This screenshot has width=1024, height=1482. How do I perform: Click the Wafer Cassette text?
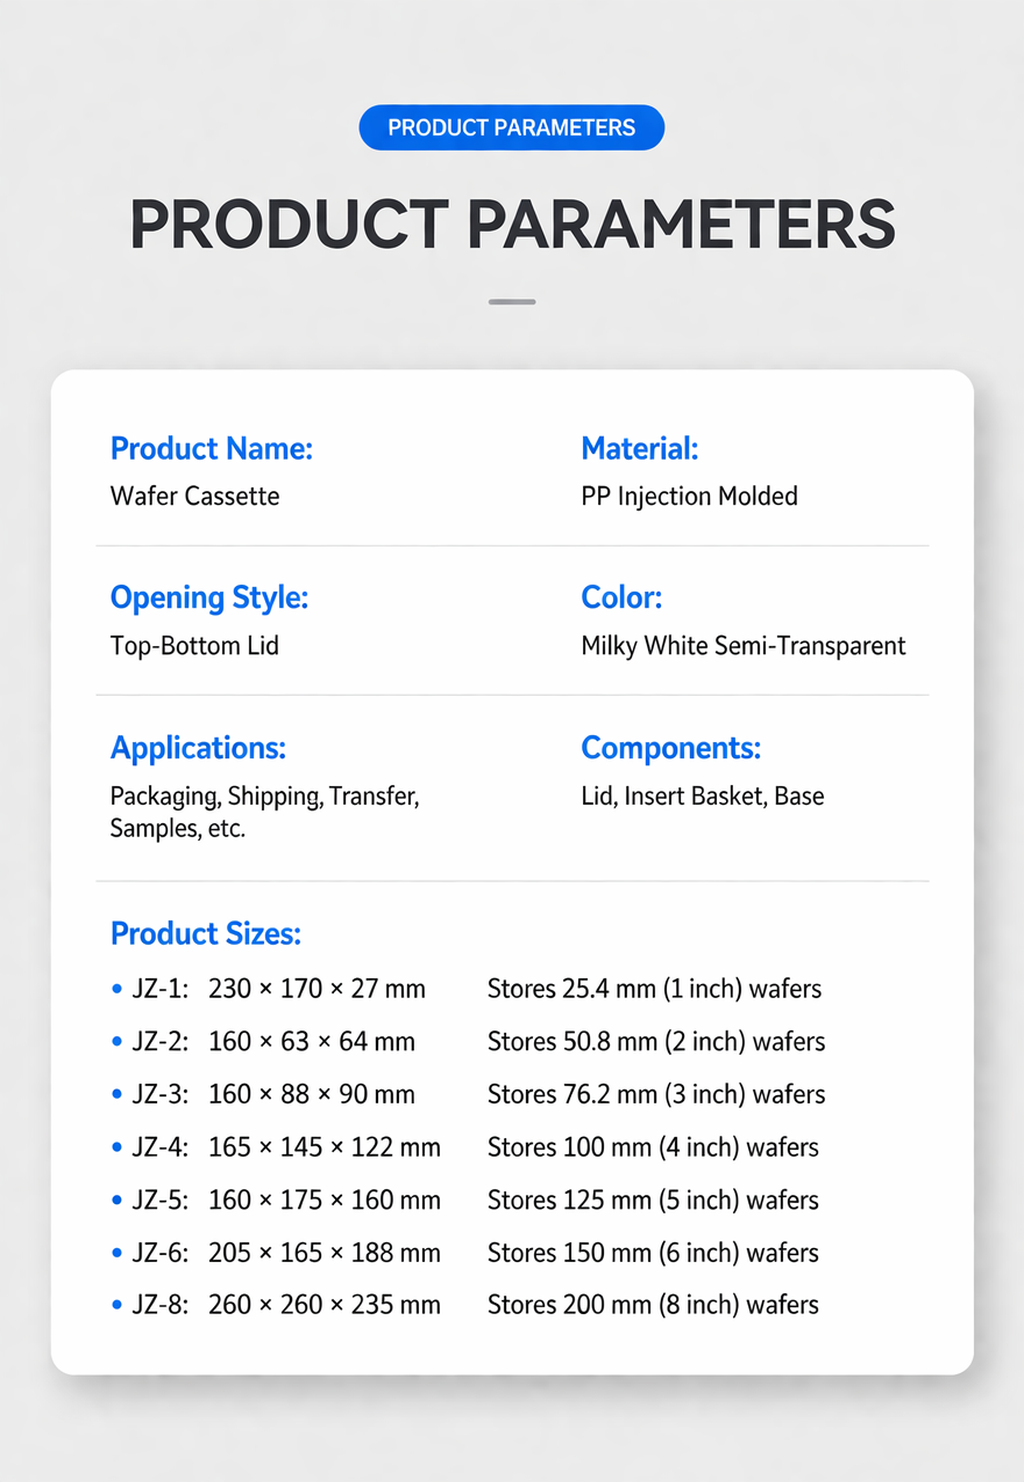(195, 496)
